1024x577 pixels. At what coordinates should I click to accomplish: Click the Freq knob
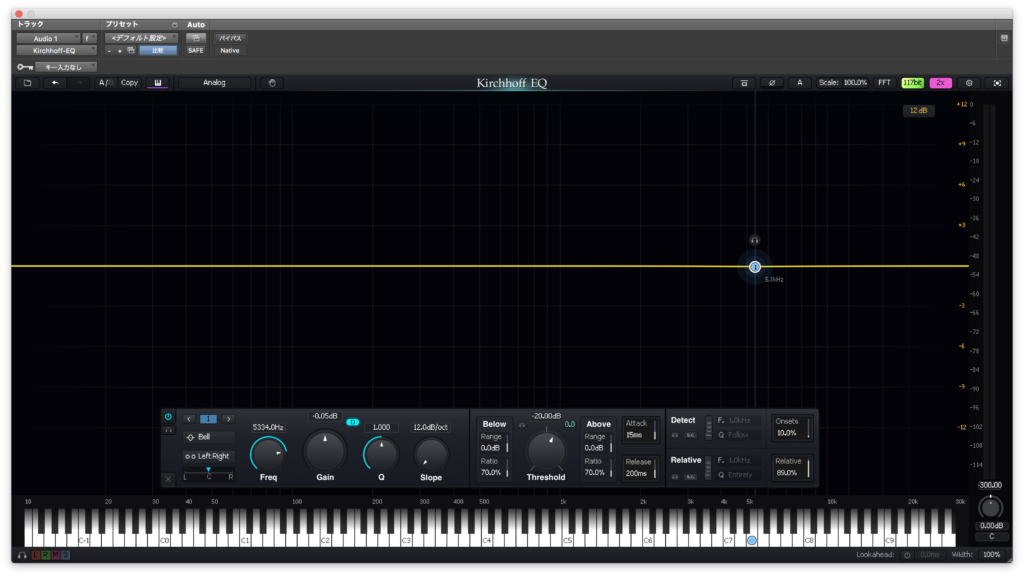coord(268,454)
